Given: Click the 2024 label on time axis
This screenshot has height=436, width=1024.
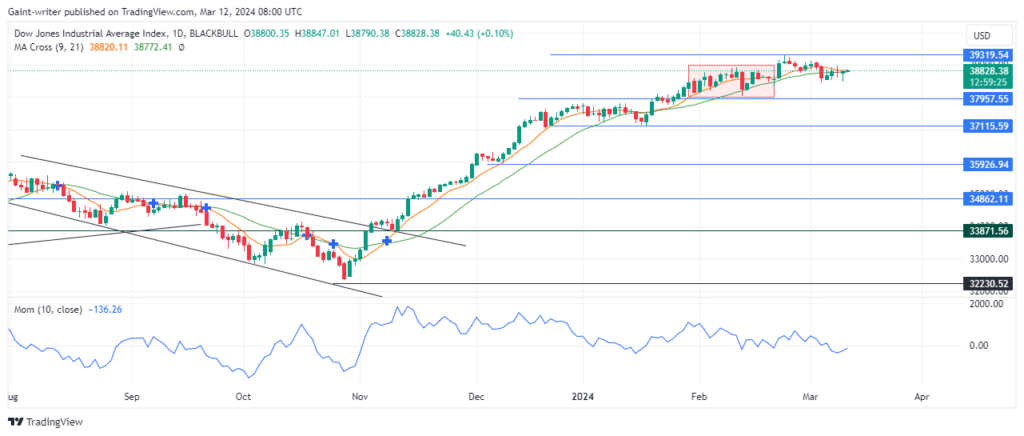Looking at the screenshot, I should (x=581, y=396).
